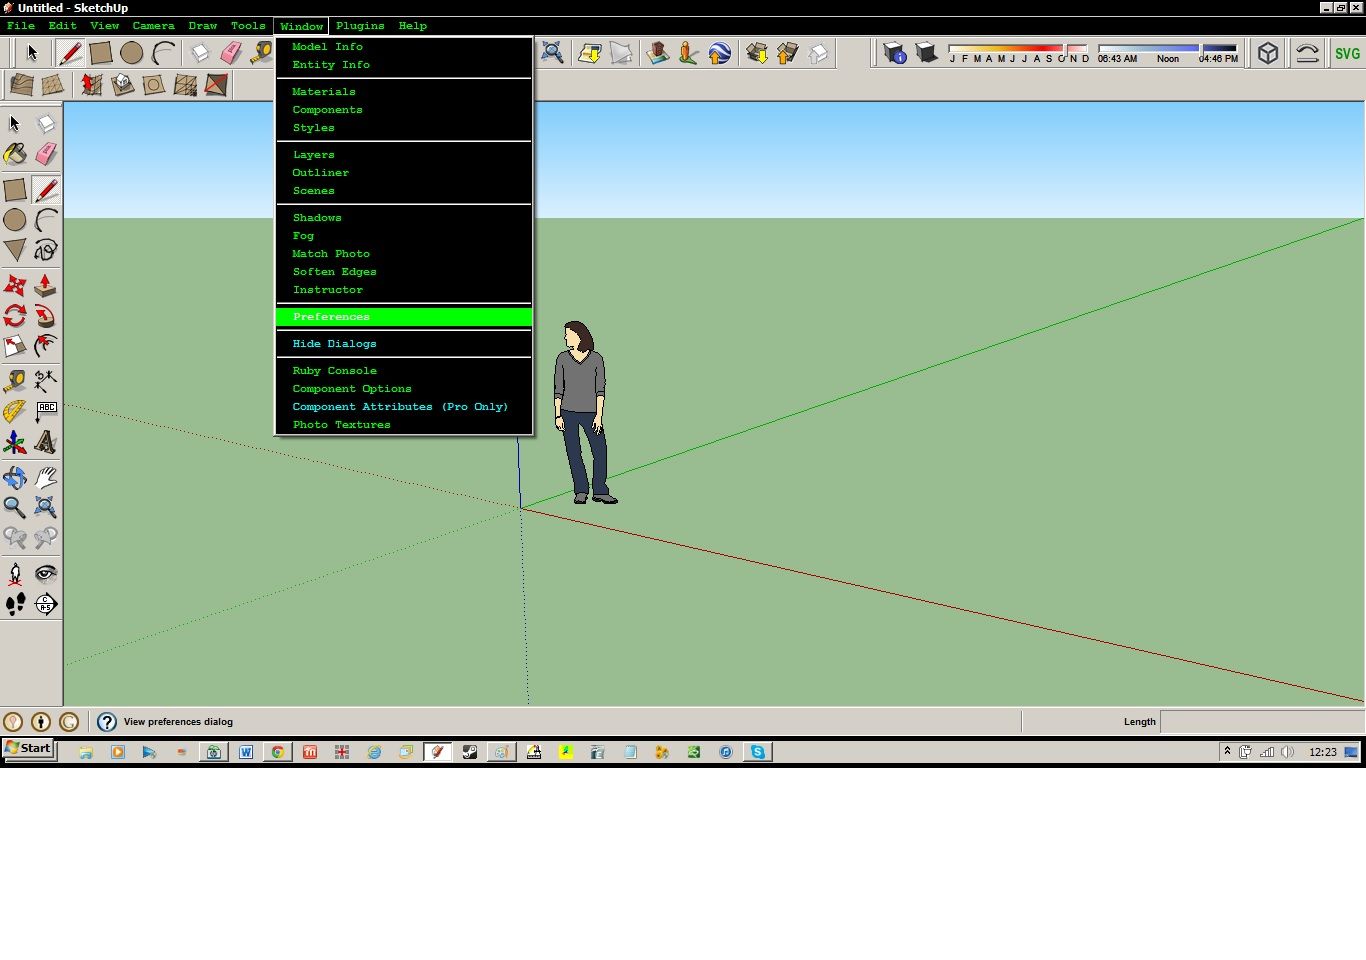Select Styles in the Window menu

[x=404, y=128]
